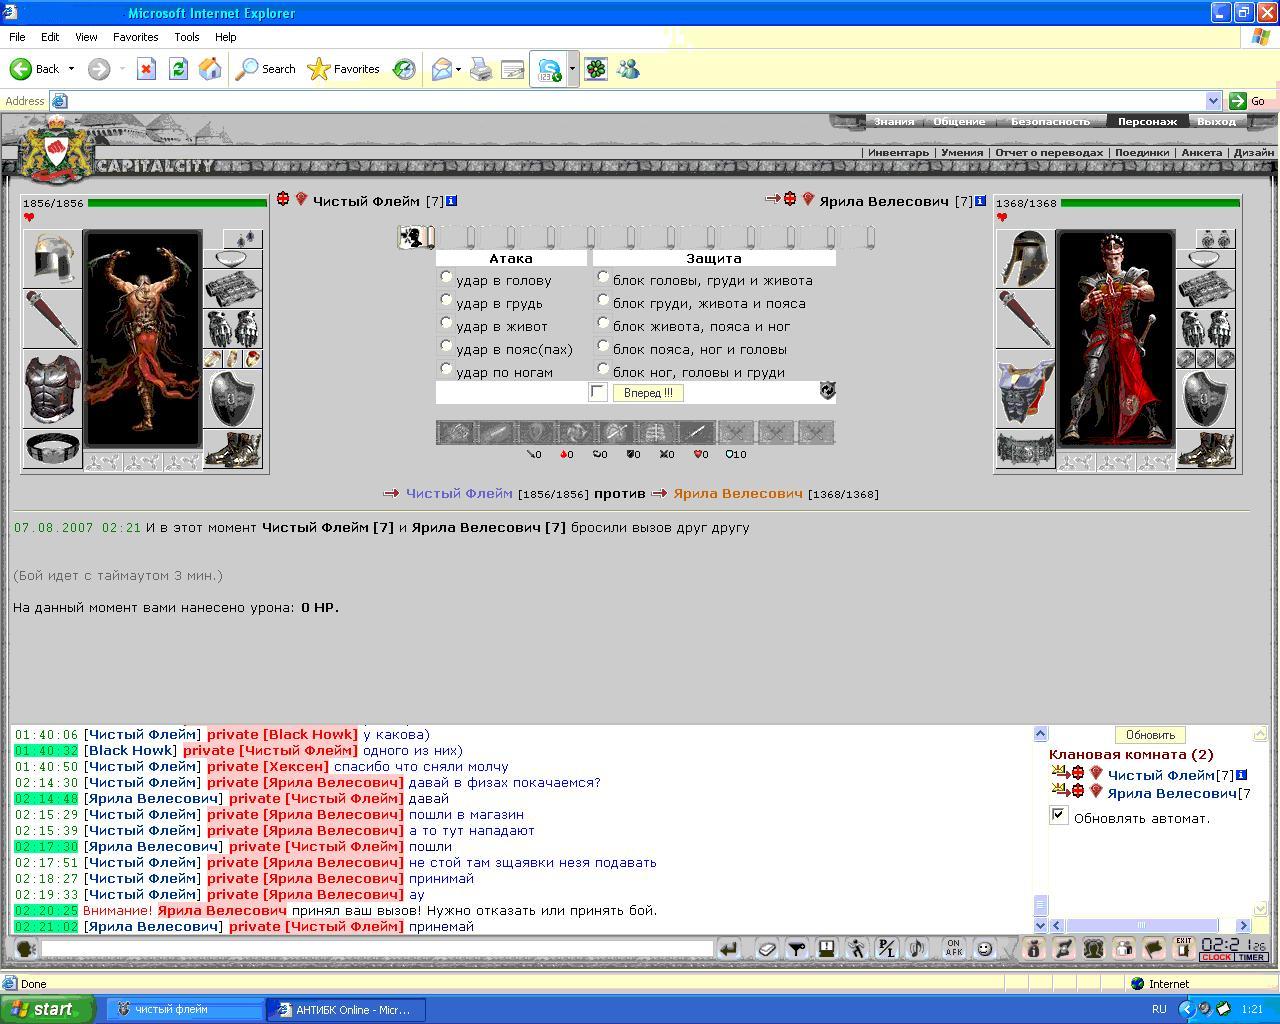
Task: Click the Stop loading red X icon
Action: click(146, 69)
